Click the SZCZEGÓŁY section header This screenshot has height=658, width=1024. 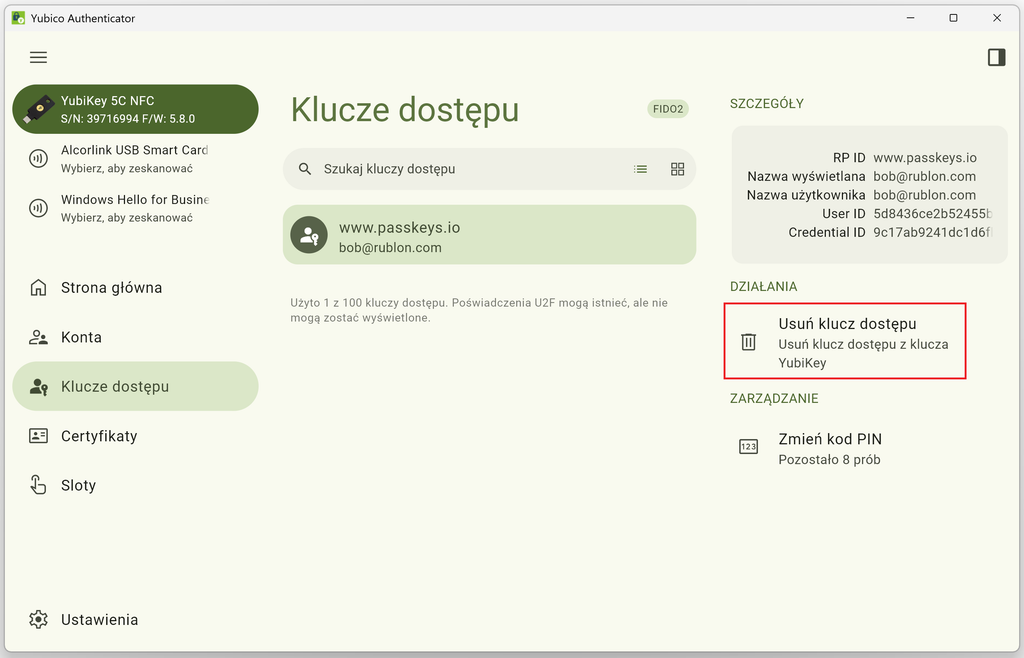coord(767,104)
